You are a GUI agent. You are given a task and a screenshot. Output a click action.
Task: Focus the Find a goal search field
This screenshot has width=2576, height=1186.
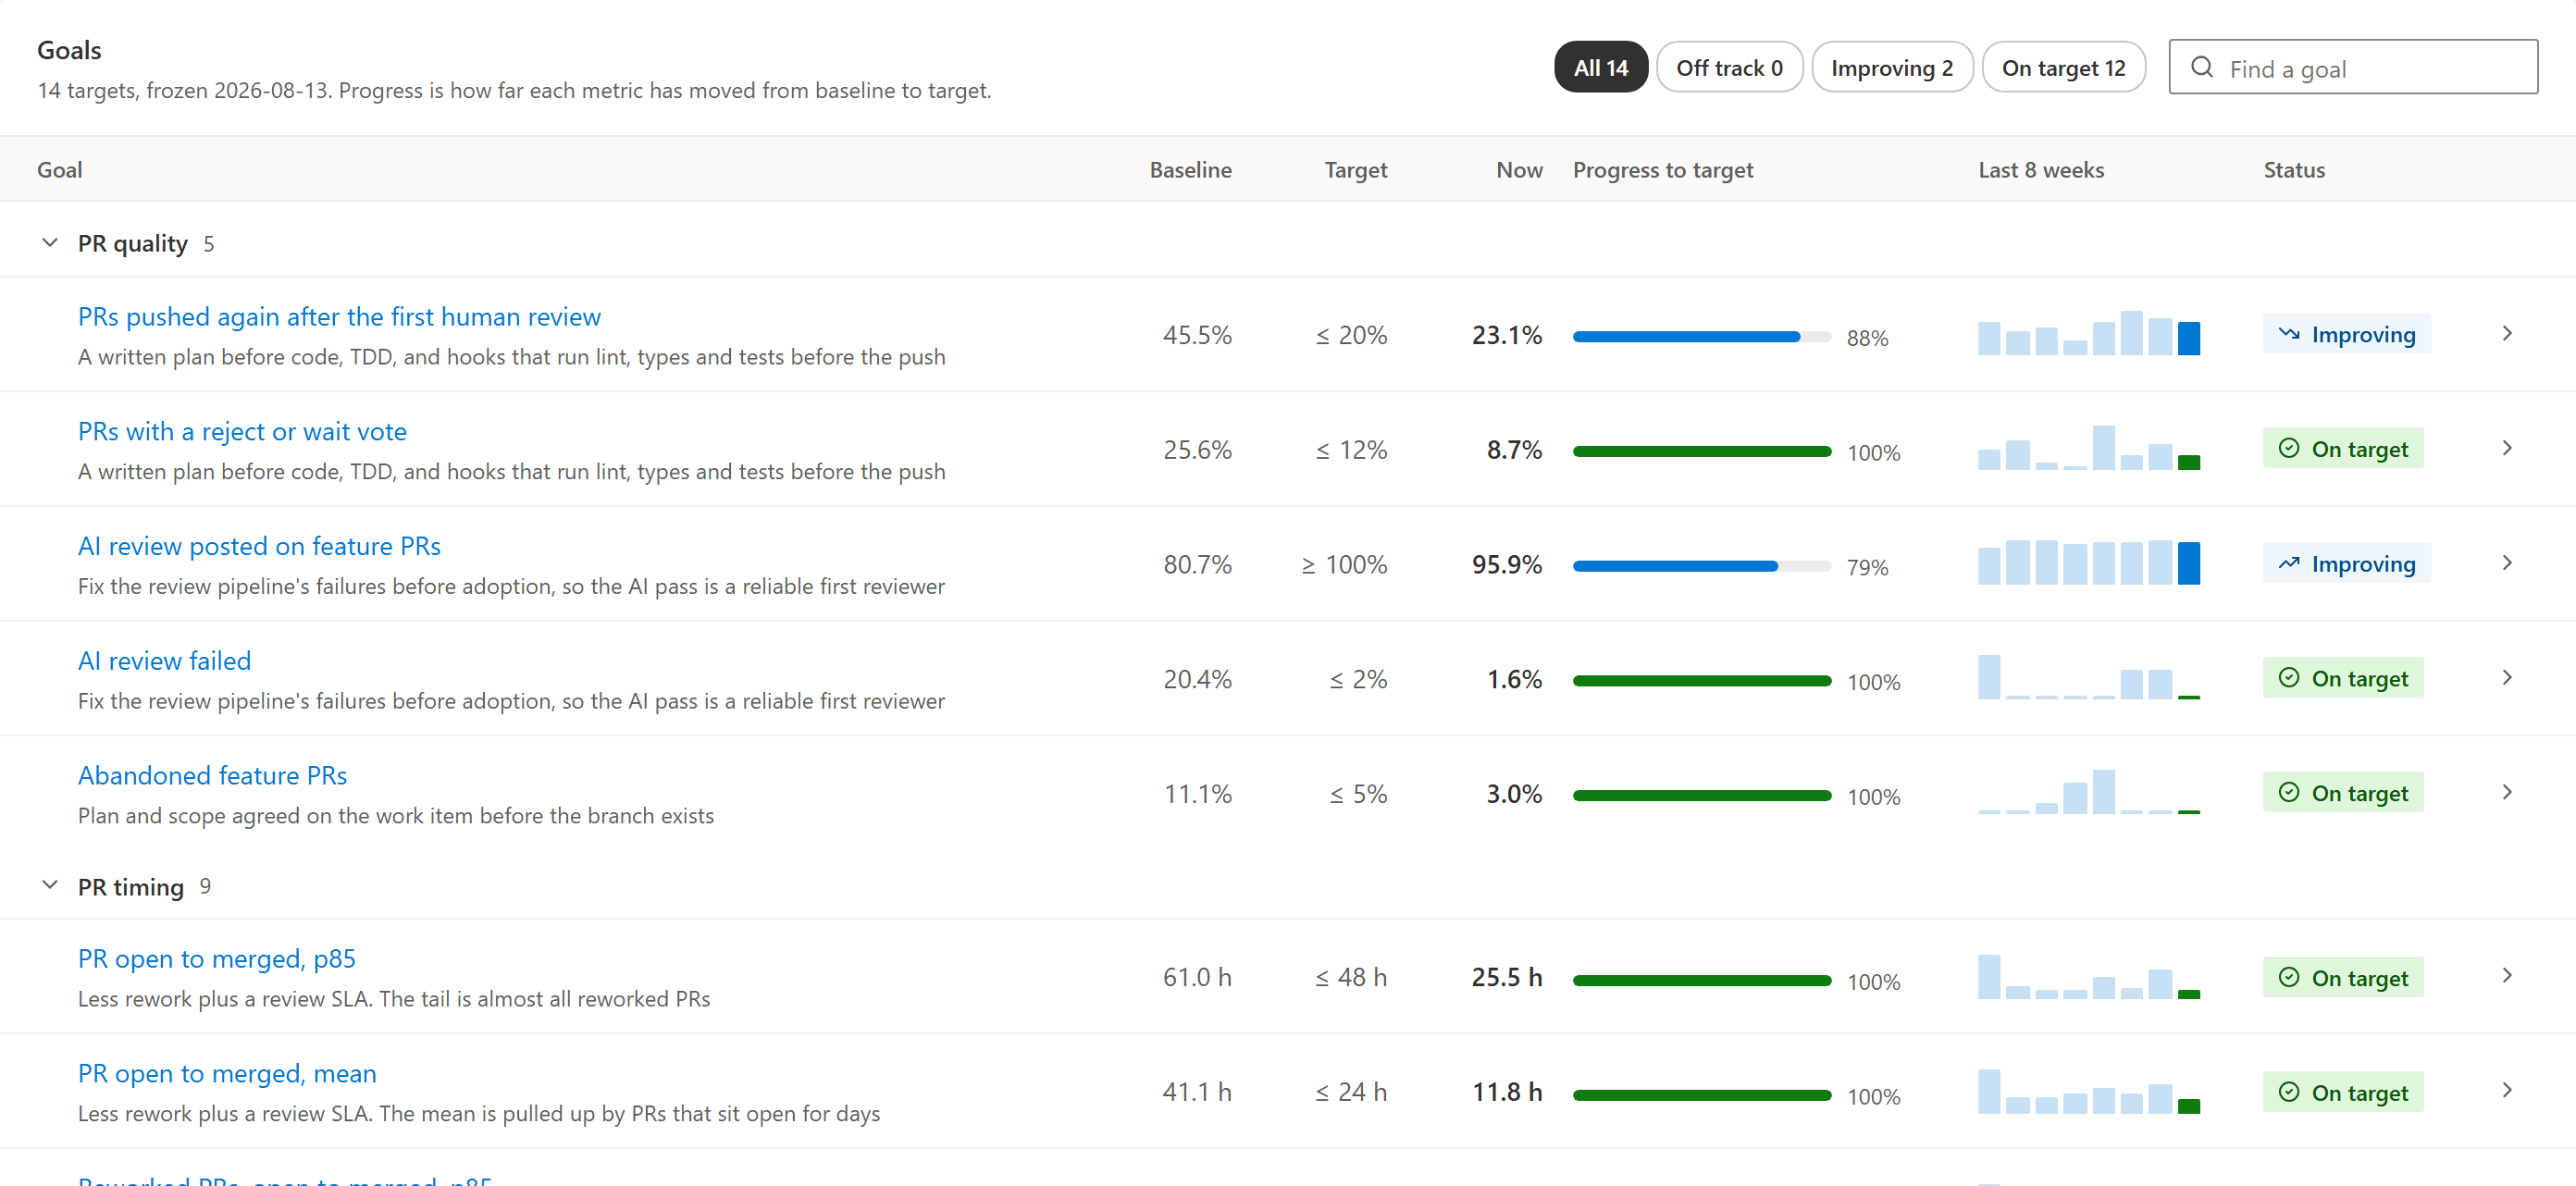(2353, 67)
